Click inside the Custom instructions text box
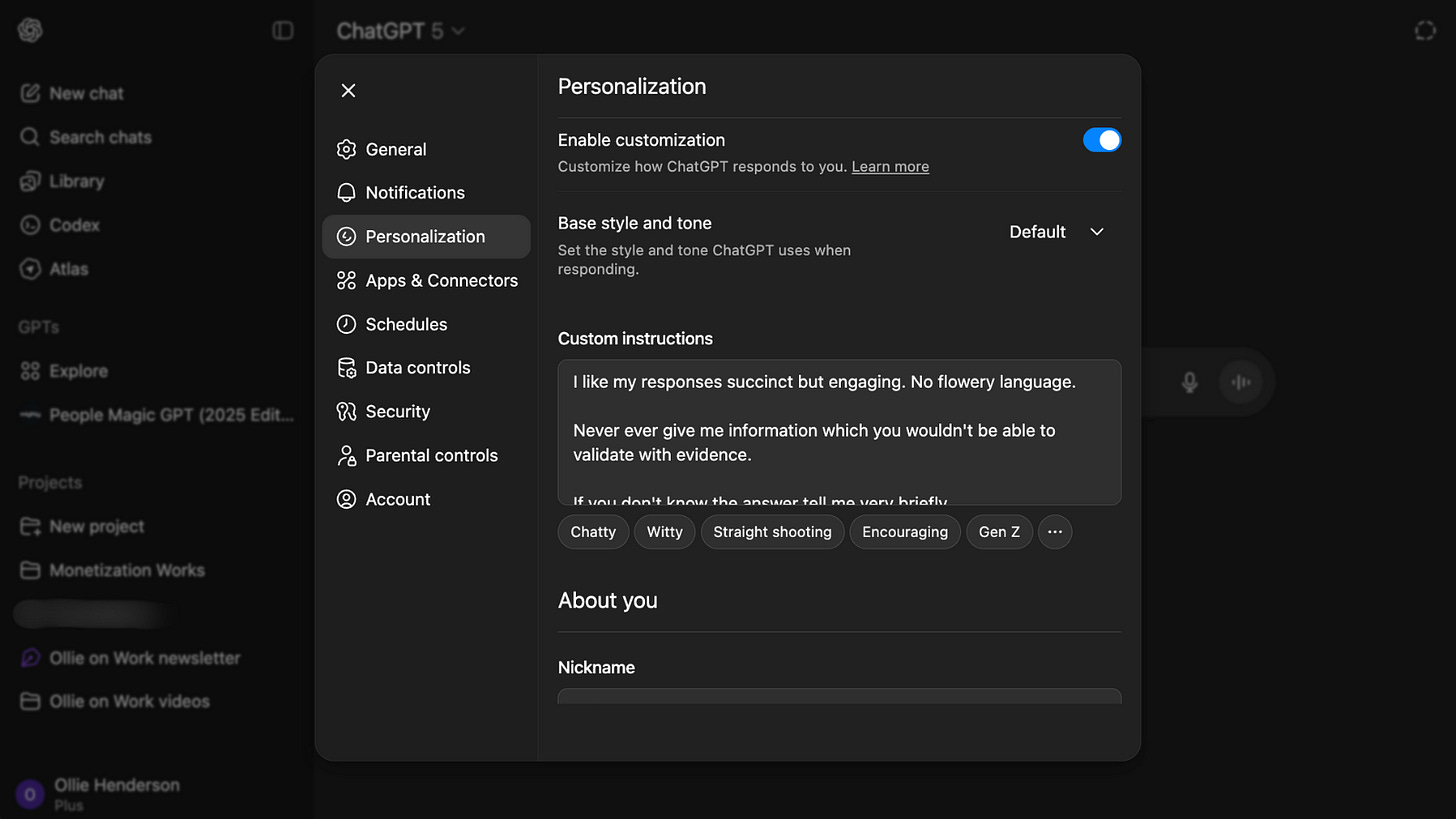The height and width of the screenshot is (819, 1456). 839,432
